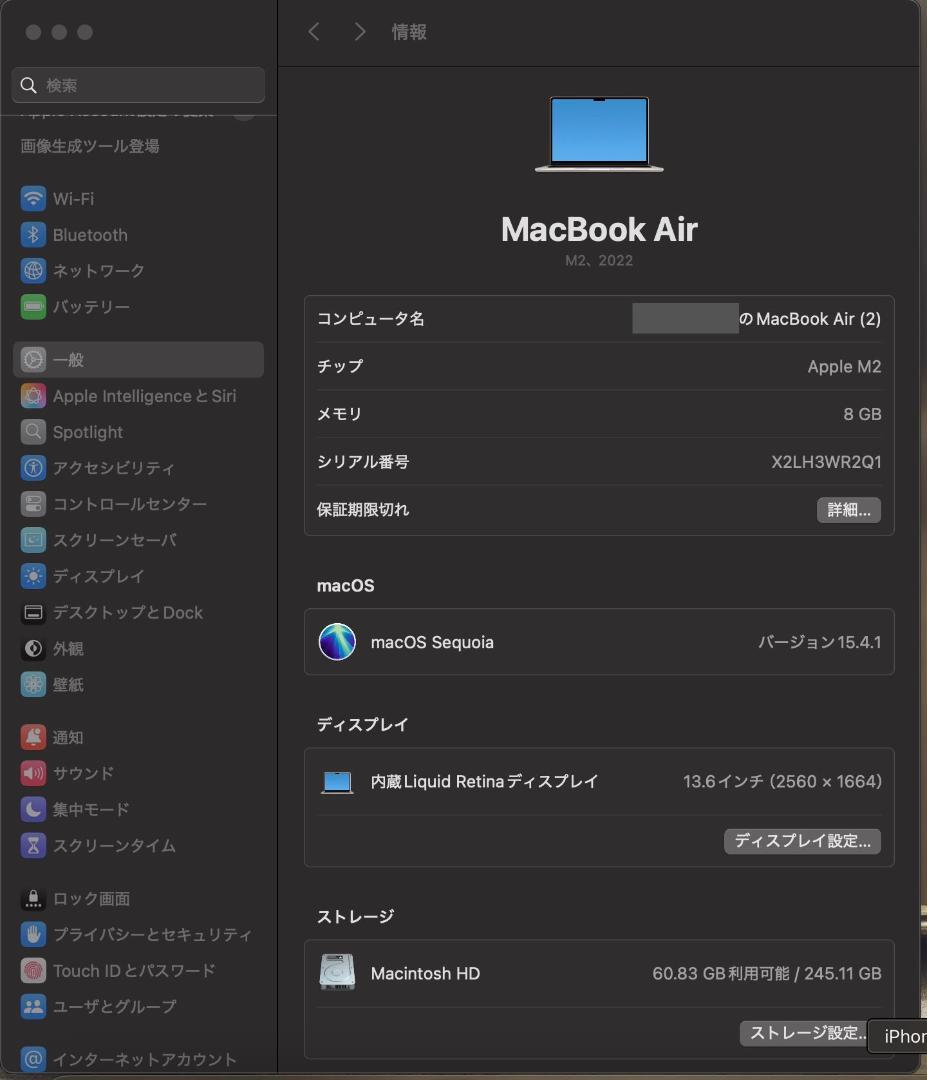Open バッテリー (Battery) settings icon
The width and height of the screenshot is (927, 1080).
tap(33, 307)
